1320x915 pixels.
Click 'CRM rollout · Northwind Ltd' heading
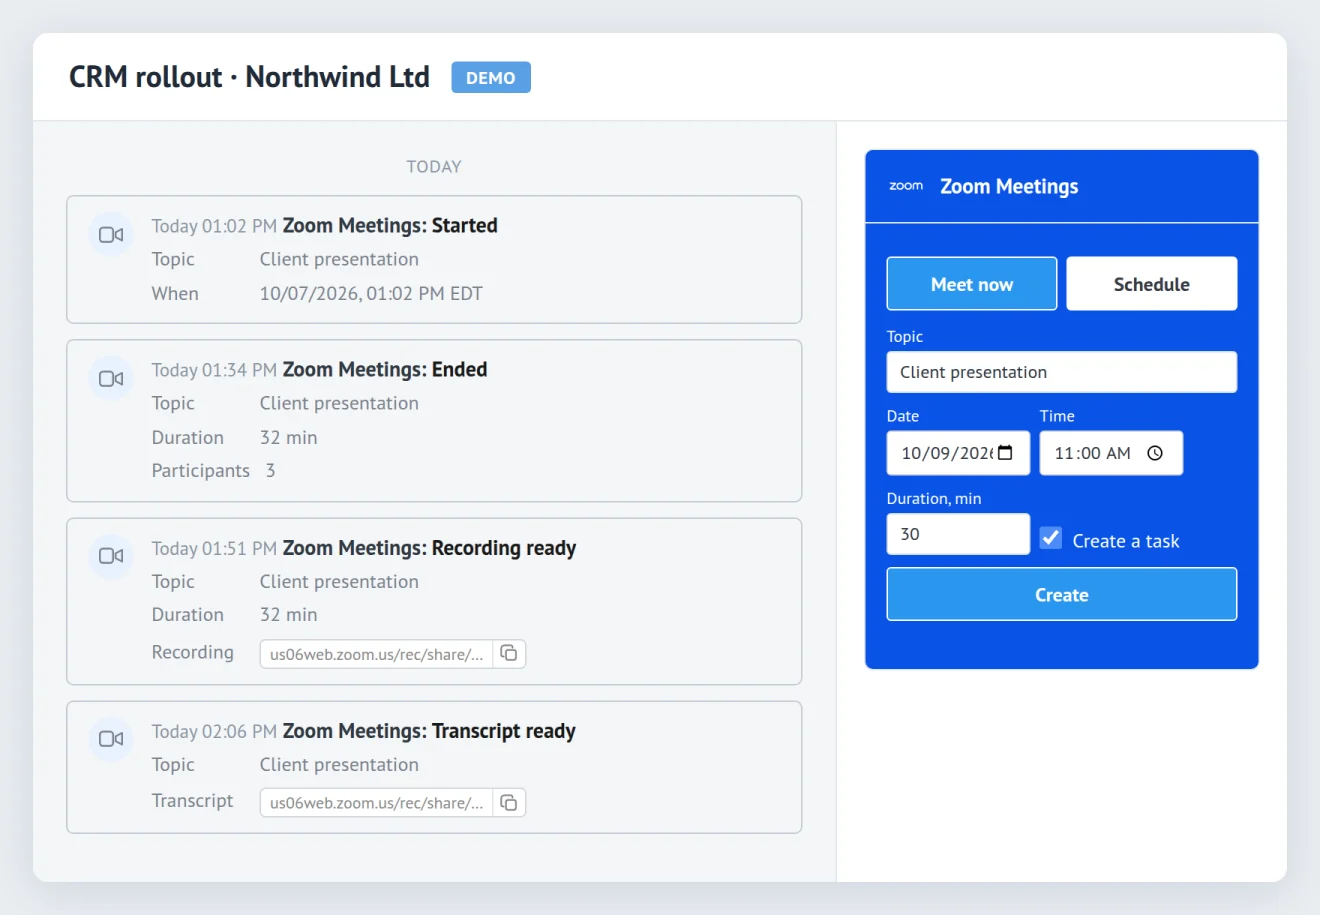click(249, 77)
